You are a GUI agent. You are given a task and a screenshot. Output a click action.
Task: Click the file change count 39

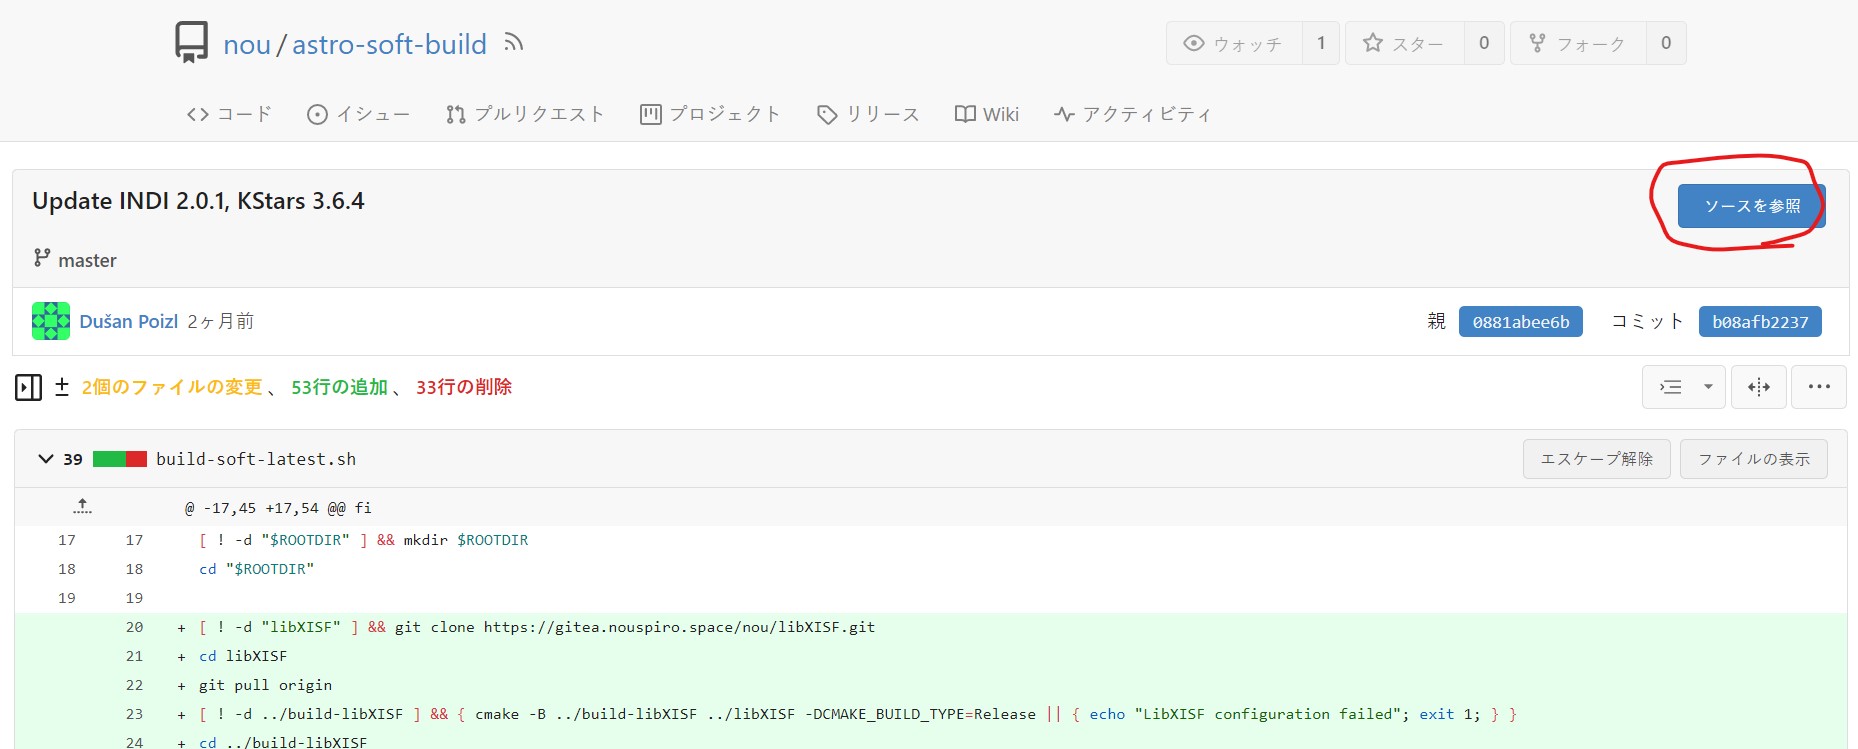pos(73,459)
